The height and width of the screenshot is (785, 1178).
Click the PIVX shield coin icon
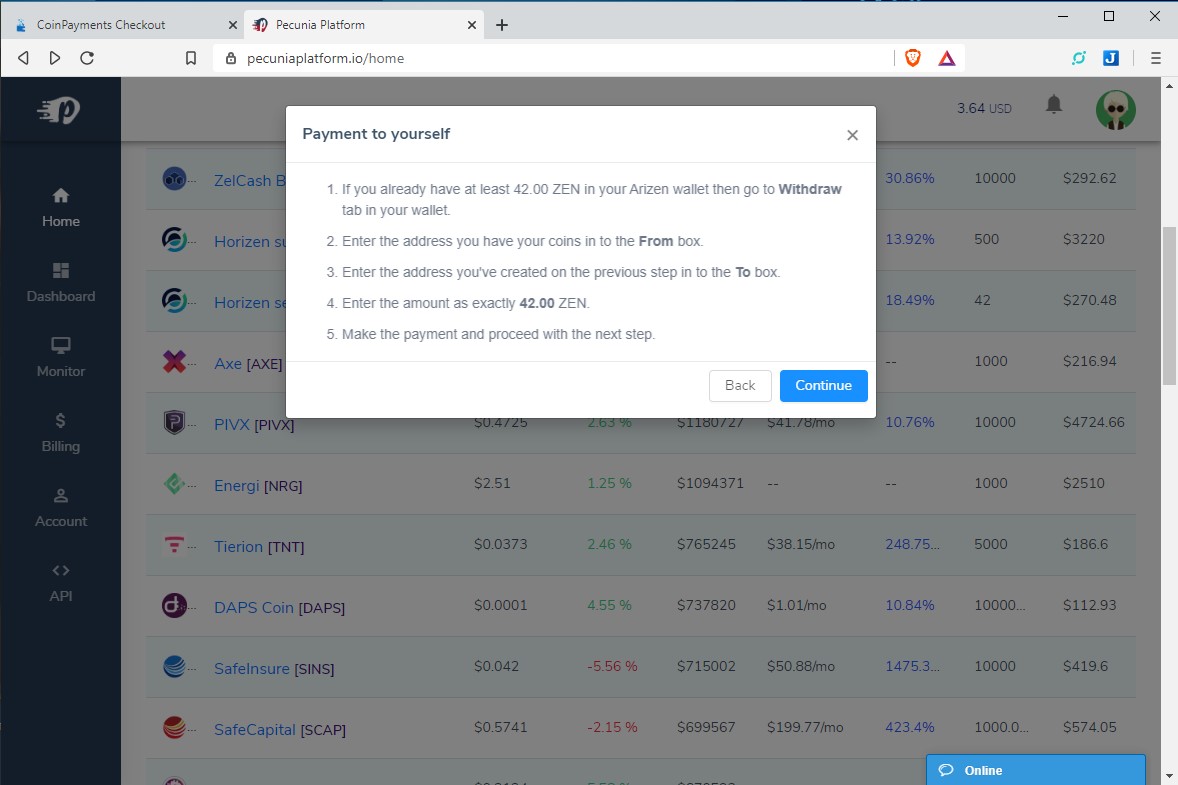(x=174, y=422)
